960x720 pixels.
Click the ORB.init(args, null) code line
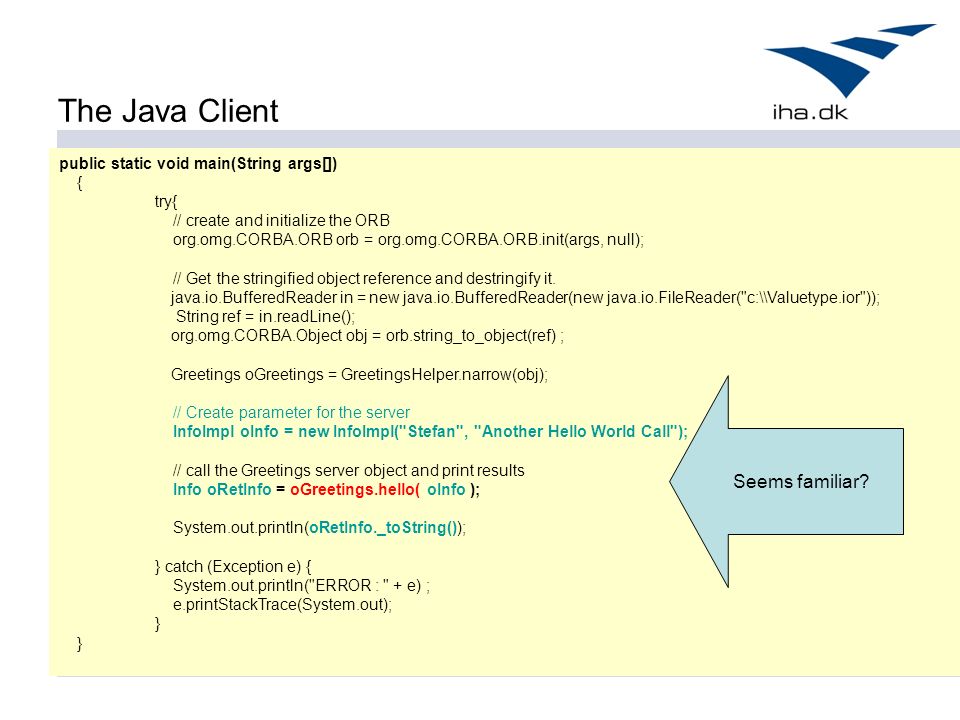pos(408,239)
